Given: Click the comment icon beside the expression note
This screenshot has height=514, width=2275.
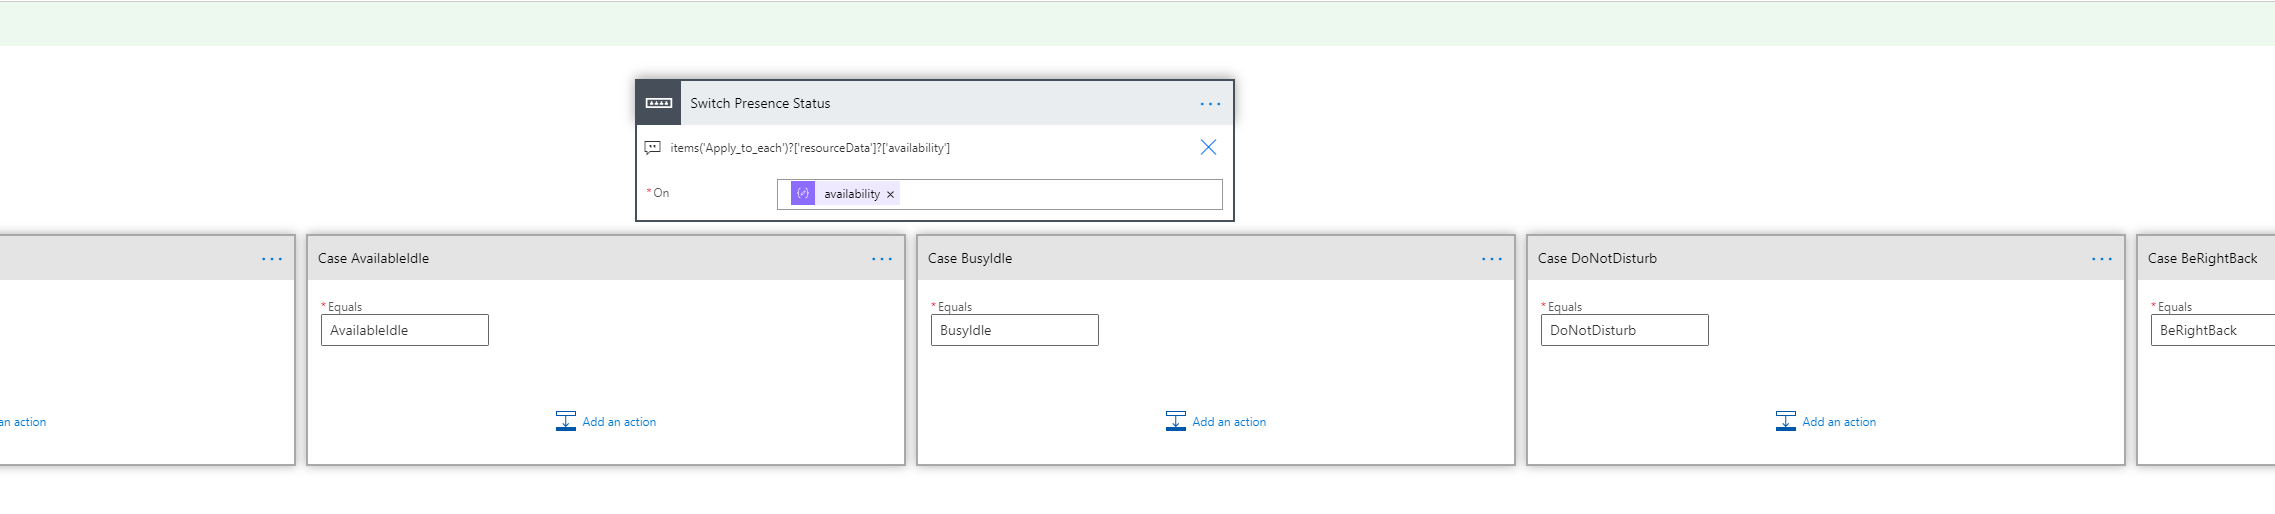Looking at the screenshot, I should pyautogui.click(x=653, y=148).
